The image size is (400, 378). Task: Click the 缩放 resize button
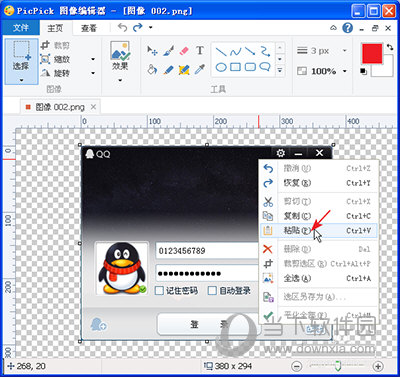(55, 59)
